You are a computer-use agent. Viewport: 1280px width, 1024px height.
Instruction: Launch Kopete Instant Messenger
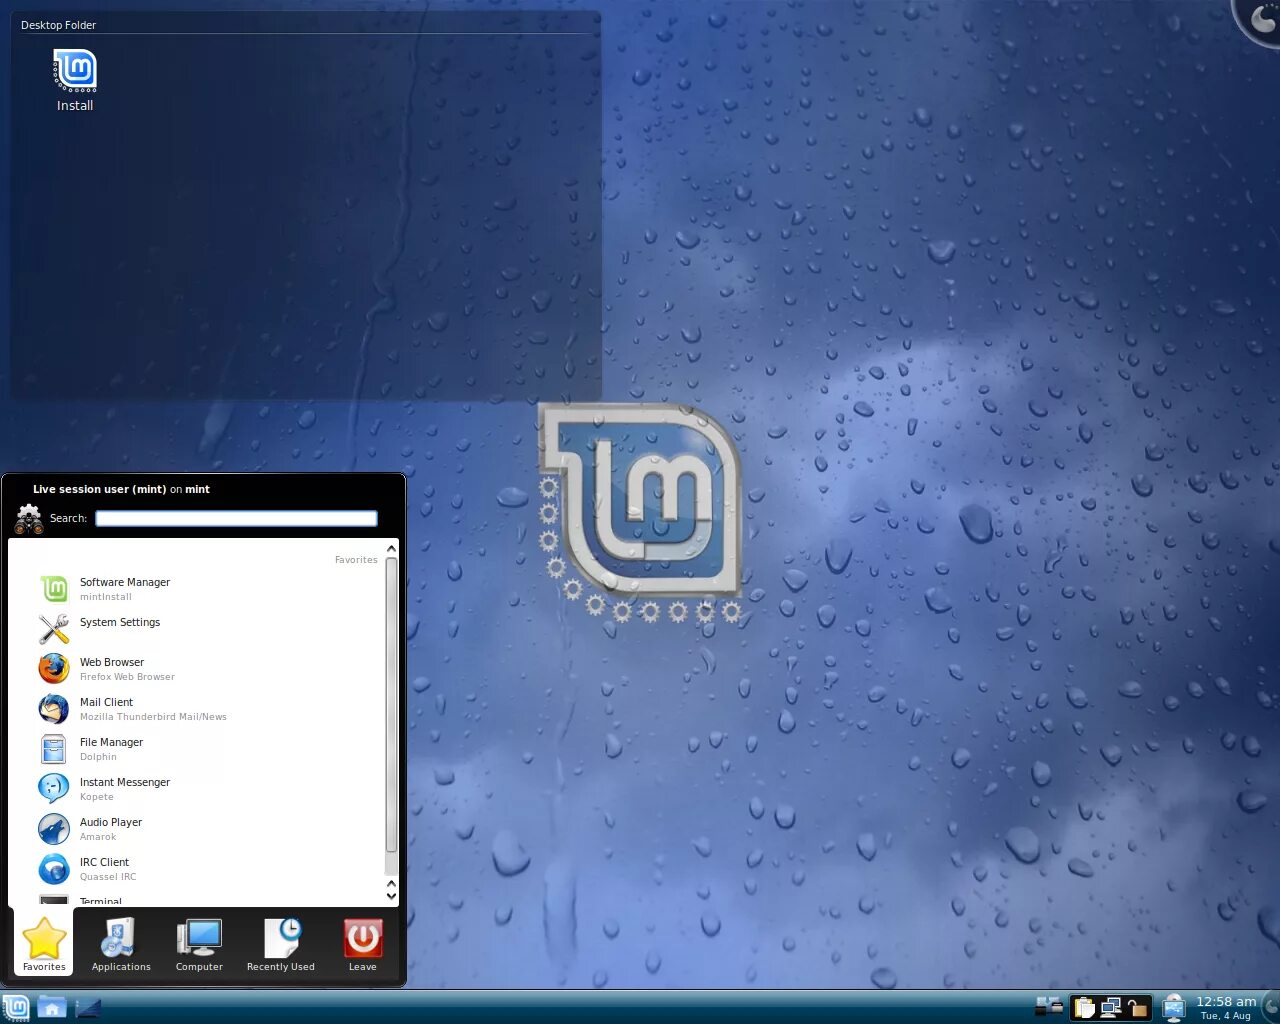208,789
